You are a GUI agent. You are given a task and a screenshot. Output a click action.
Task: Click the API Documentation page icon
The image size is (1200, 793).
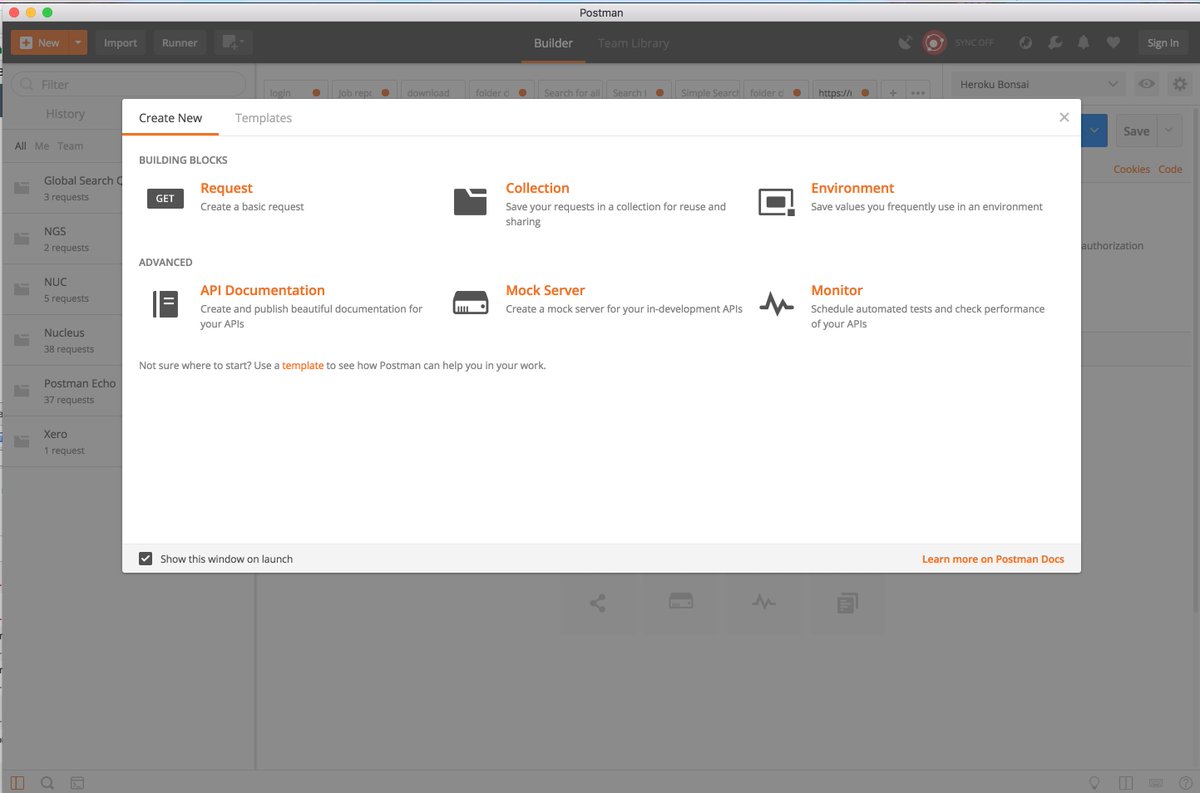pos(165,304)
